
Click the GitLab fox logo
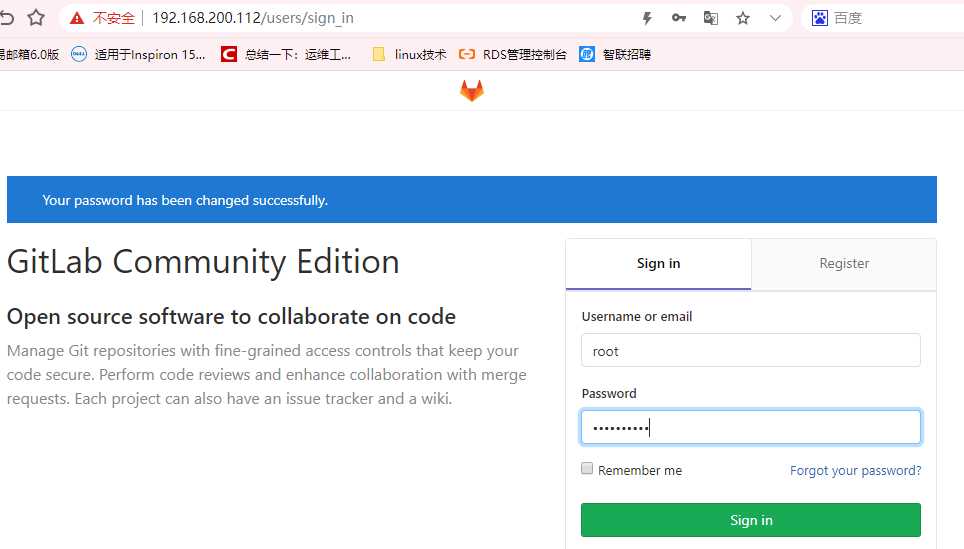pos(472,91)
